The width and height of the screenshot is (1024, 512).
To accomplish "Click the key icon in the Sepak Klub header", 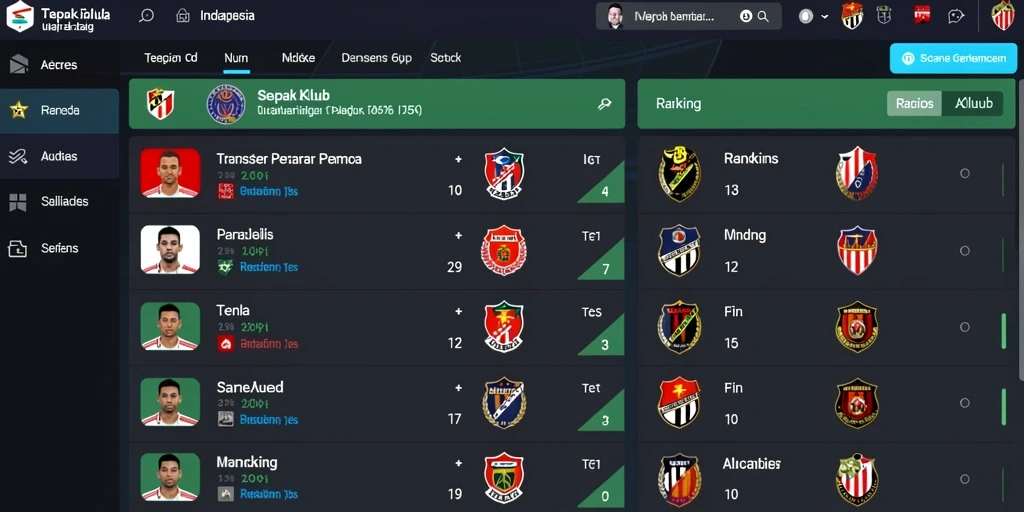I will 604,104.
